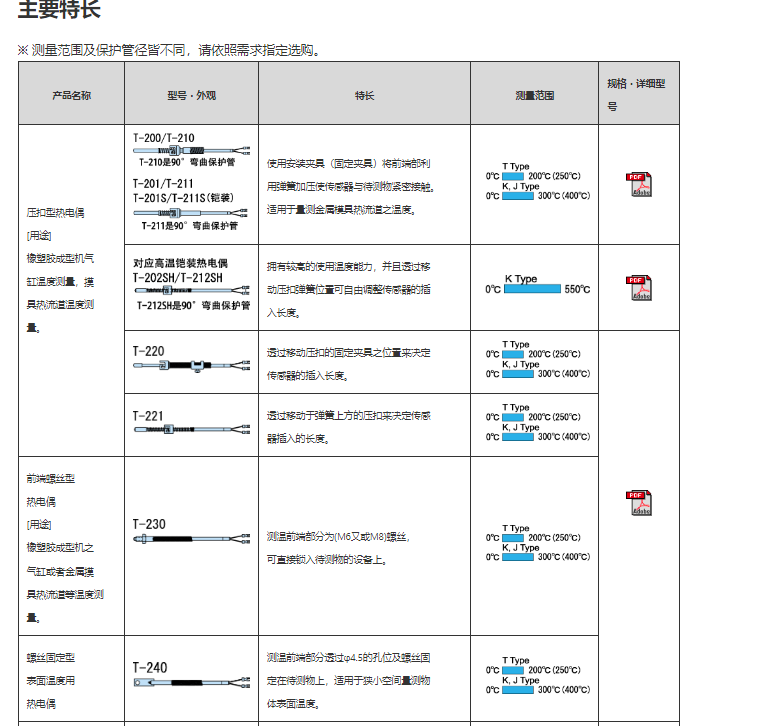Click the T-220 row range chart

click(x=537, y=359)
